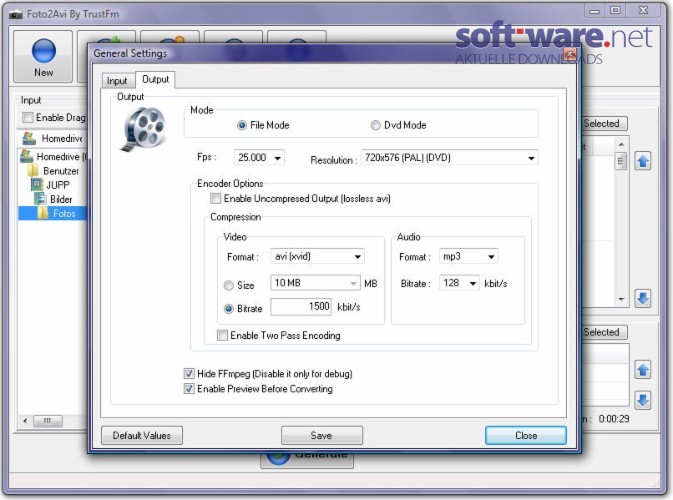Viewport: 673px width, 500px height.
Task: Select the Benutzer folder in tree
Action: pos(61,171)
